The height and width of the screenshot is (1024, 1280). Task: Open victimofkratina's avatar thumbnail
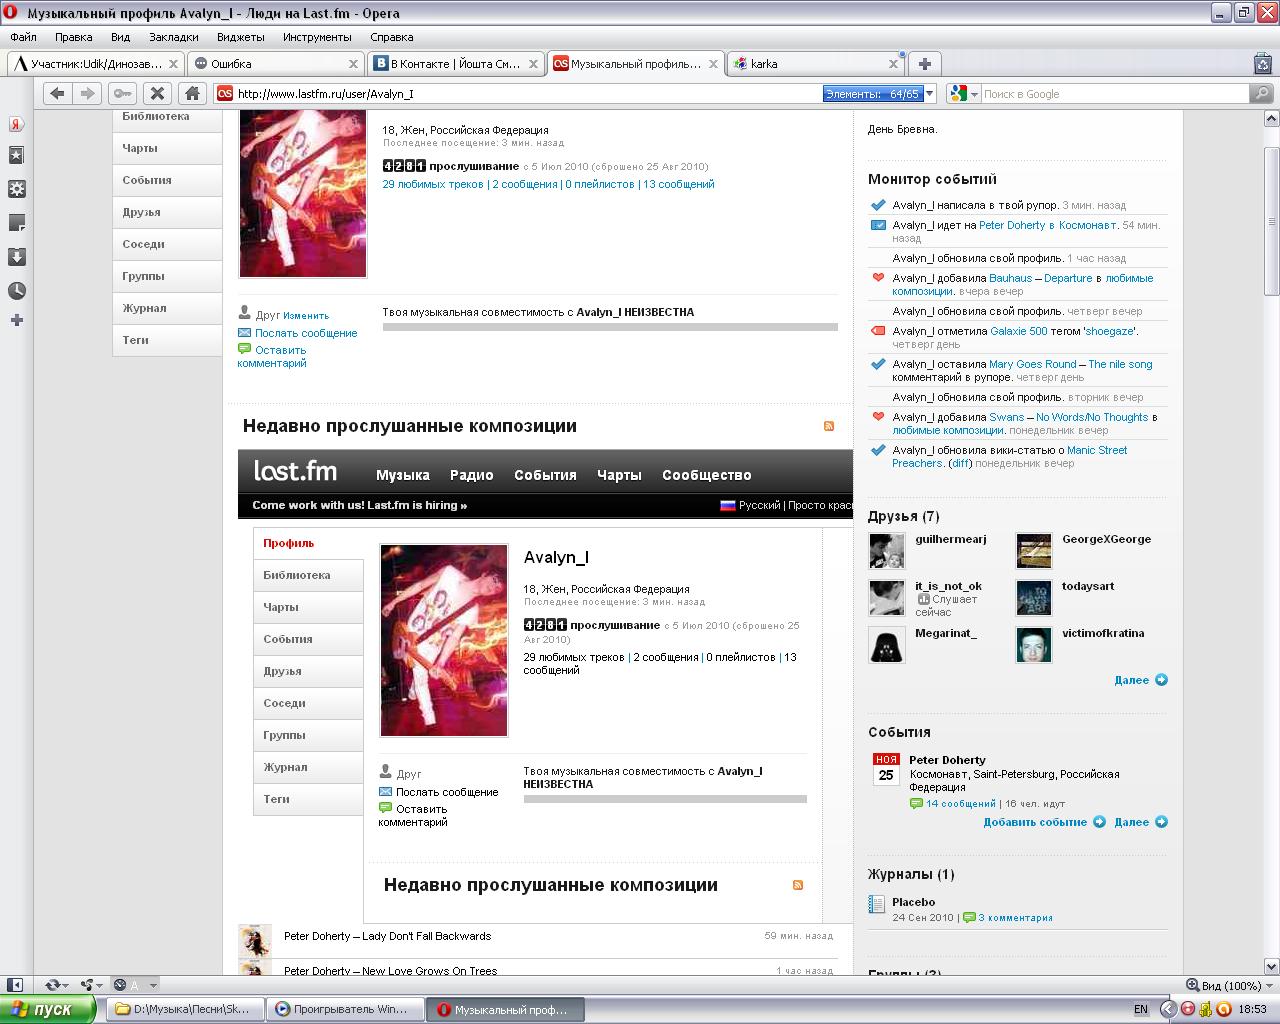1033,645
